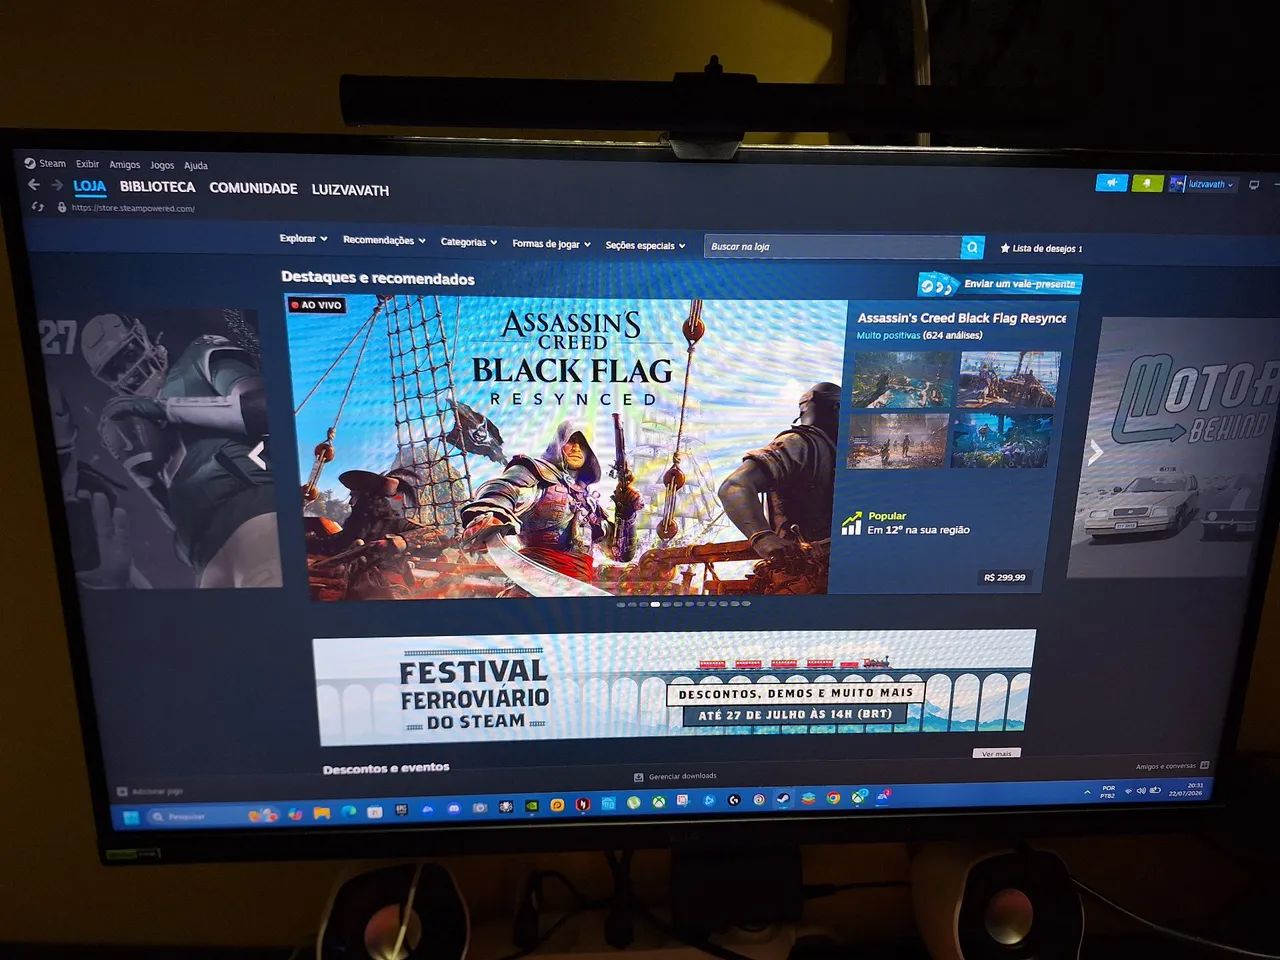Open the NVIDIA app from the taskbar
Viewport: 1280px width, 960px height.
click(531, 806)
